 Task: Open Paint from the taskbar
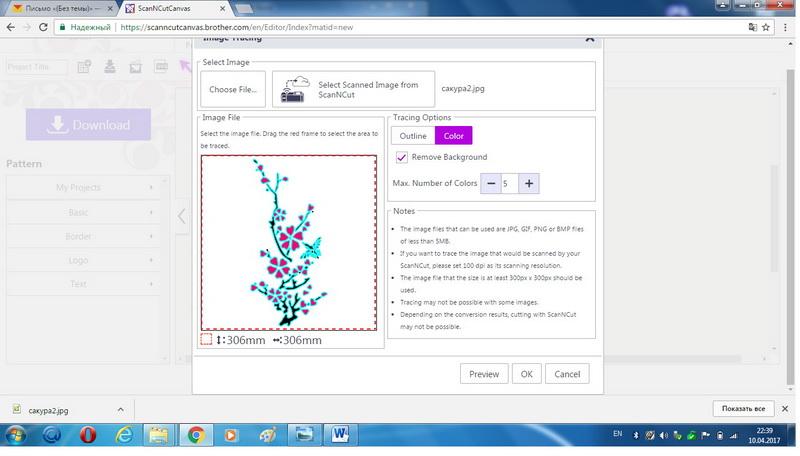tap(267, 435)
